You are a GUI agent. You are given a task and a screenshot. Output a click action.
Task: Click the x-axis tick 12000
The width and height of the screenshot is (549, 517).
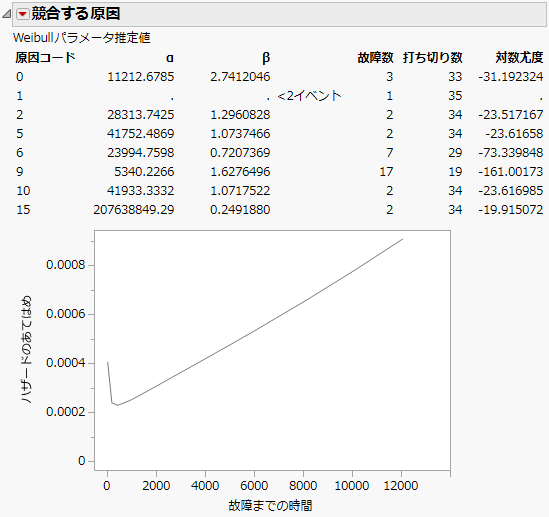[401, 486]
